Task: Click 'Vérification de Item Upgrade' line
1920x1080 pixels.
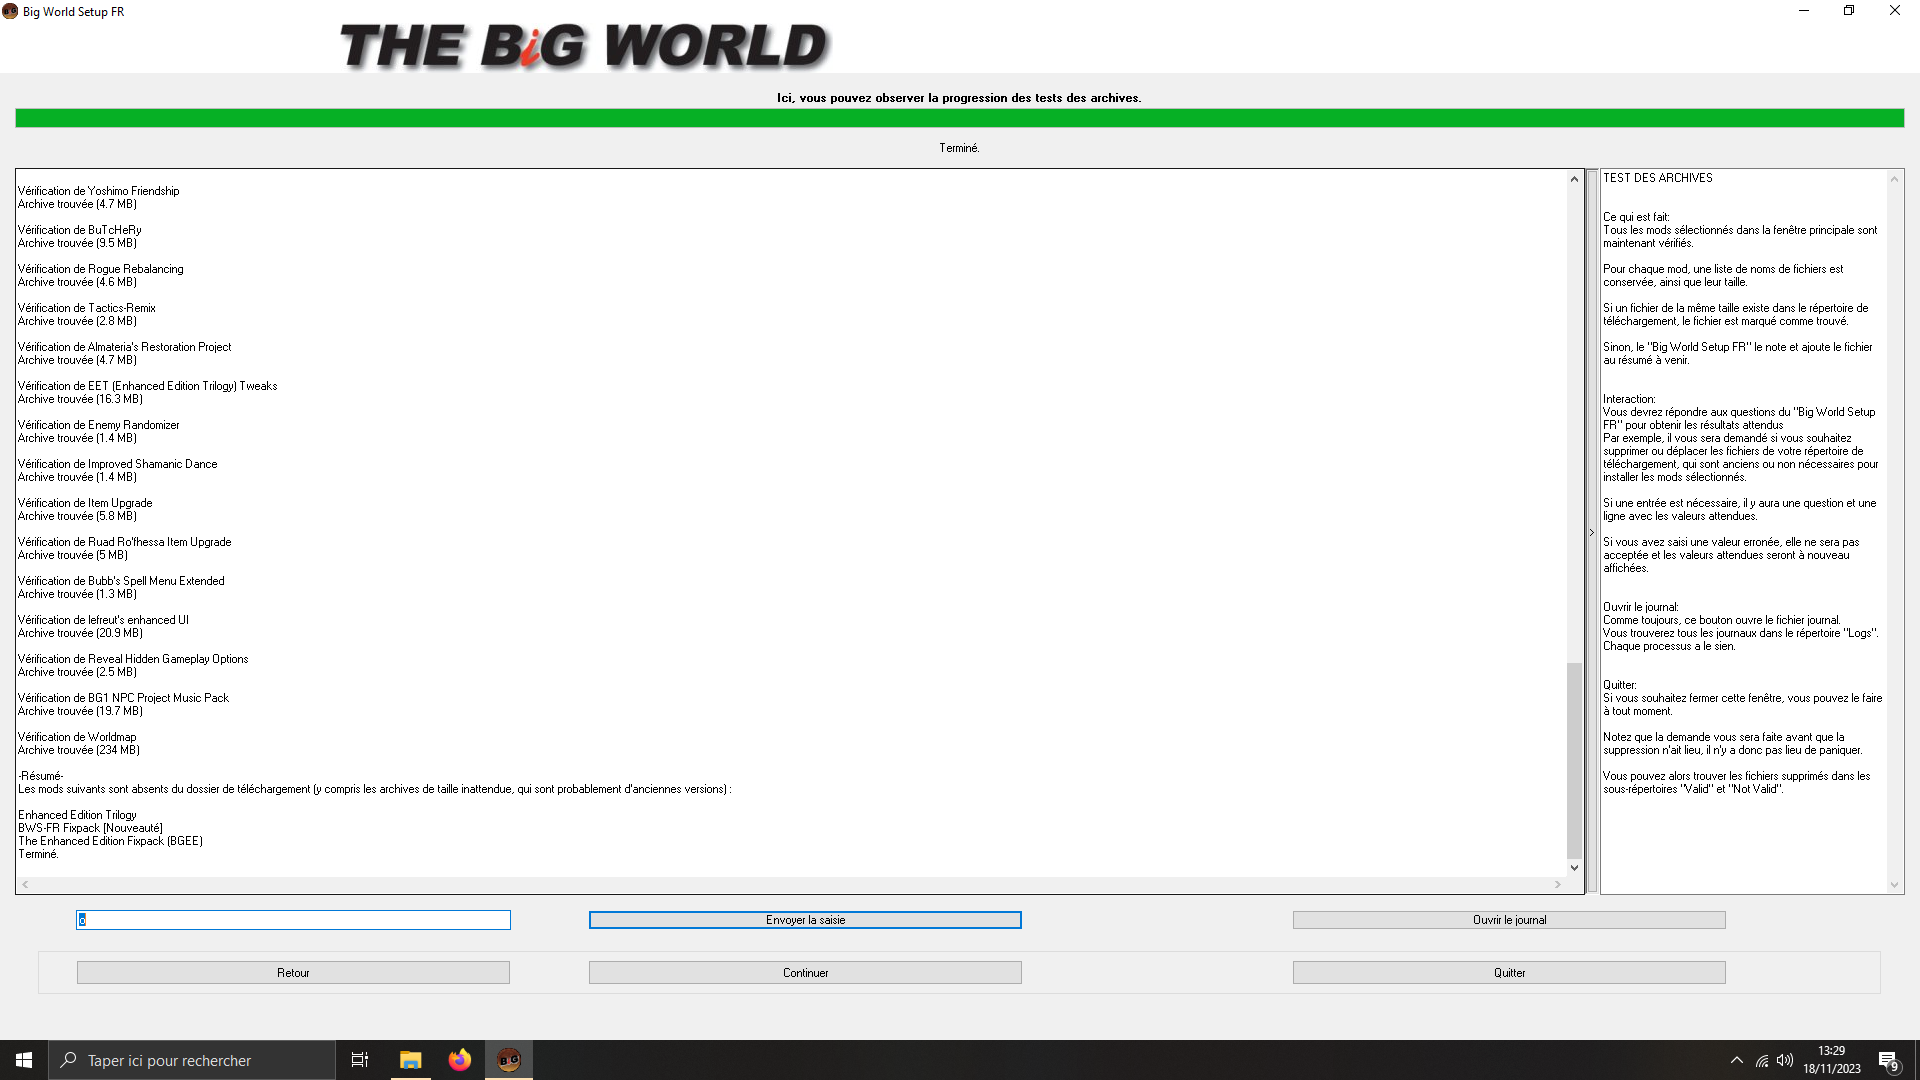Action: pos(85,503)
